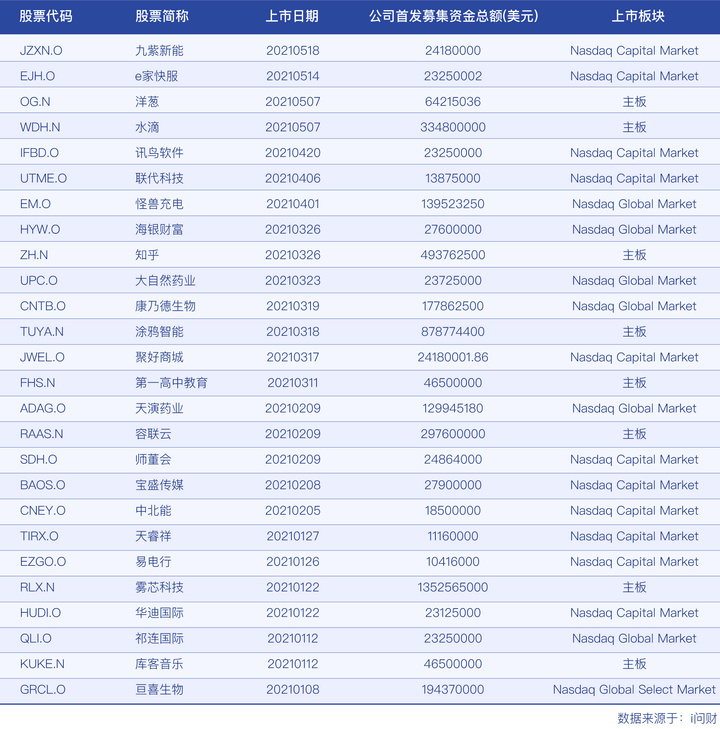Click the stock name 华迪国际

tap(159, 613)
